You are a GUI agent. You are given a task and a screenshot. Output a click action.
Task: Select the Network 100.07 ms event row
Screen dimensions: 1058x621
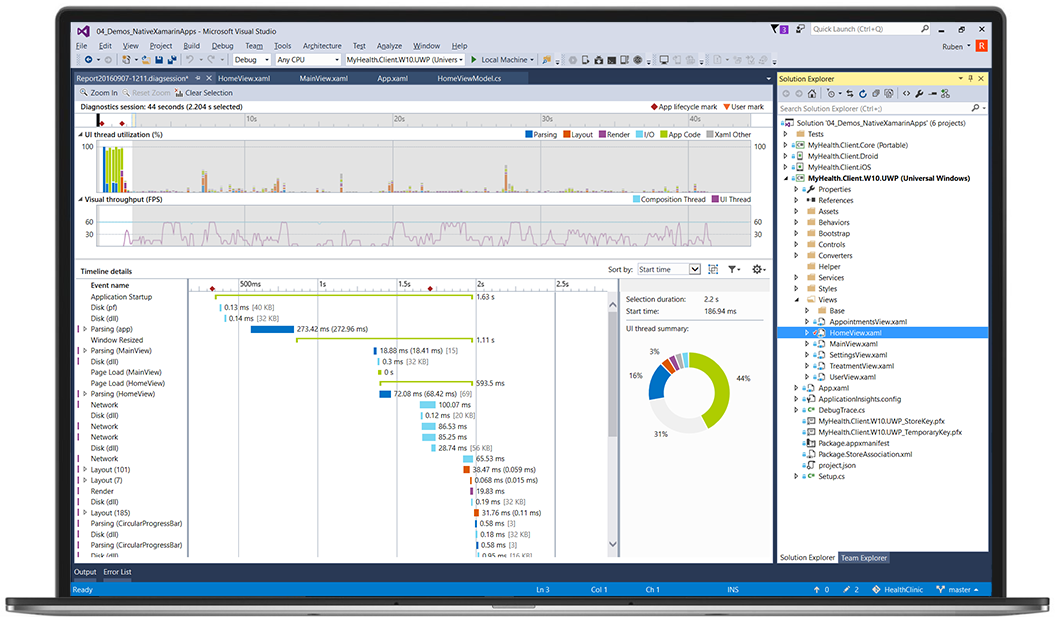point(104,405)
